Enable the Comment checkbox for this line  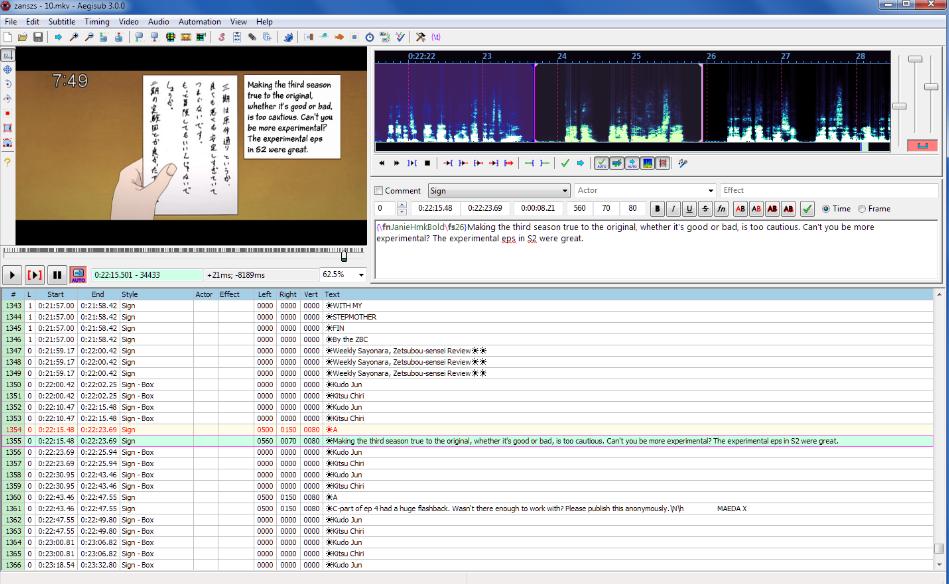coord(378,190)
